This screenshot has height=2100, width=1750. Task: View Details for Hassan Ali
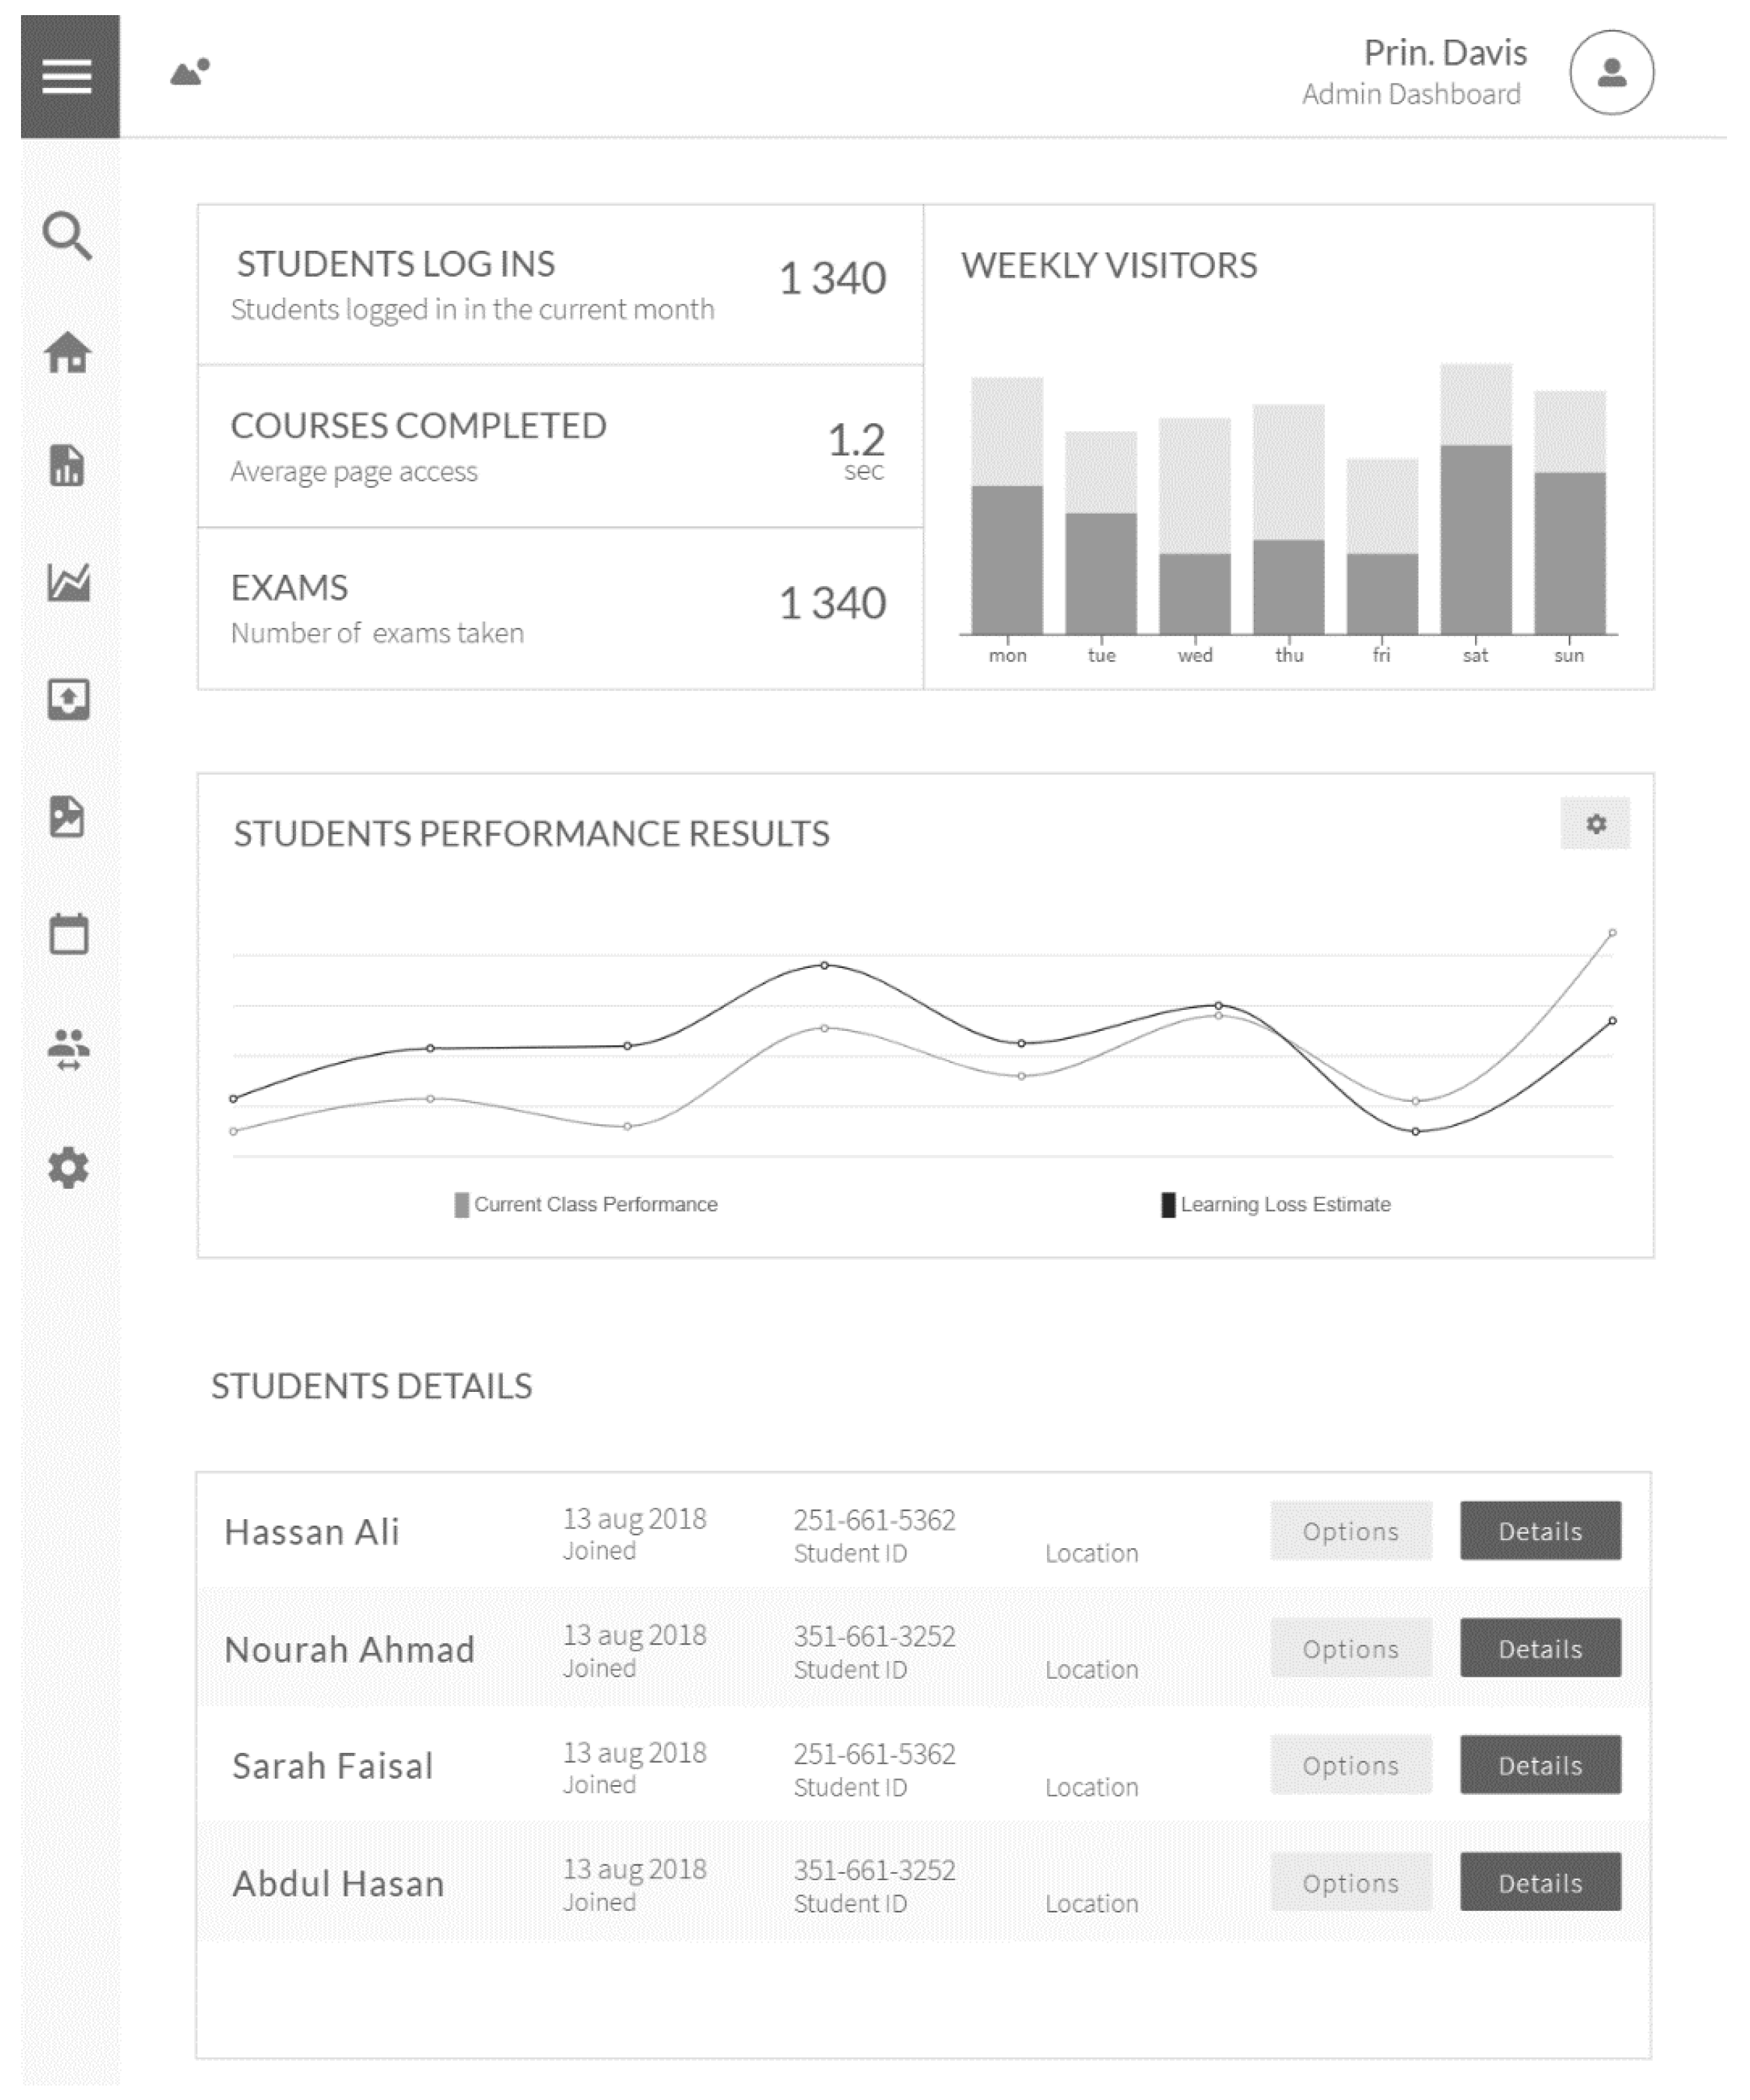pos(1540,1531)
